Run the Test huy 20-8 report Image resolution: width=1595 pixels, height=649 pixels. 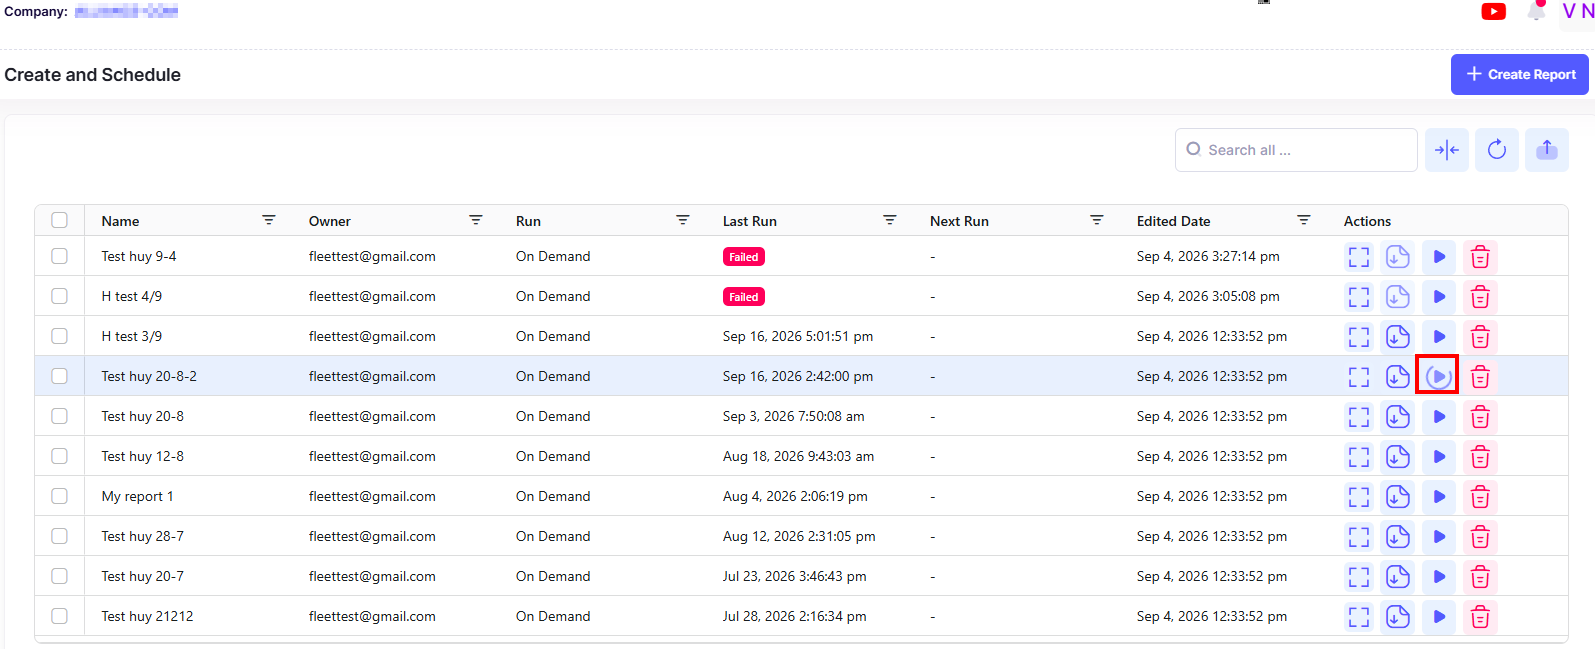[x=1439, y=417]
